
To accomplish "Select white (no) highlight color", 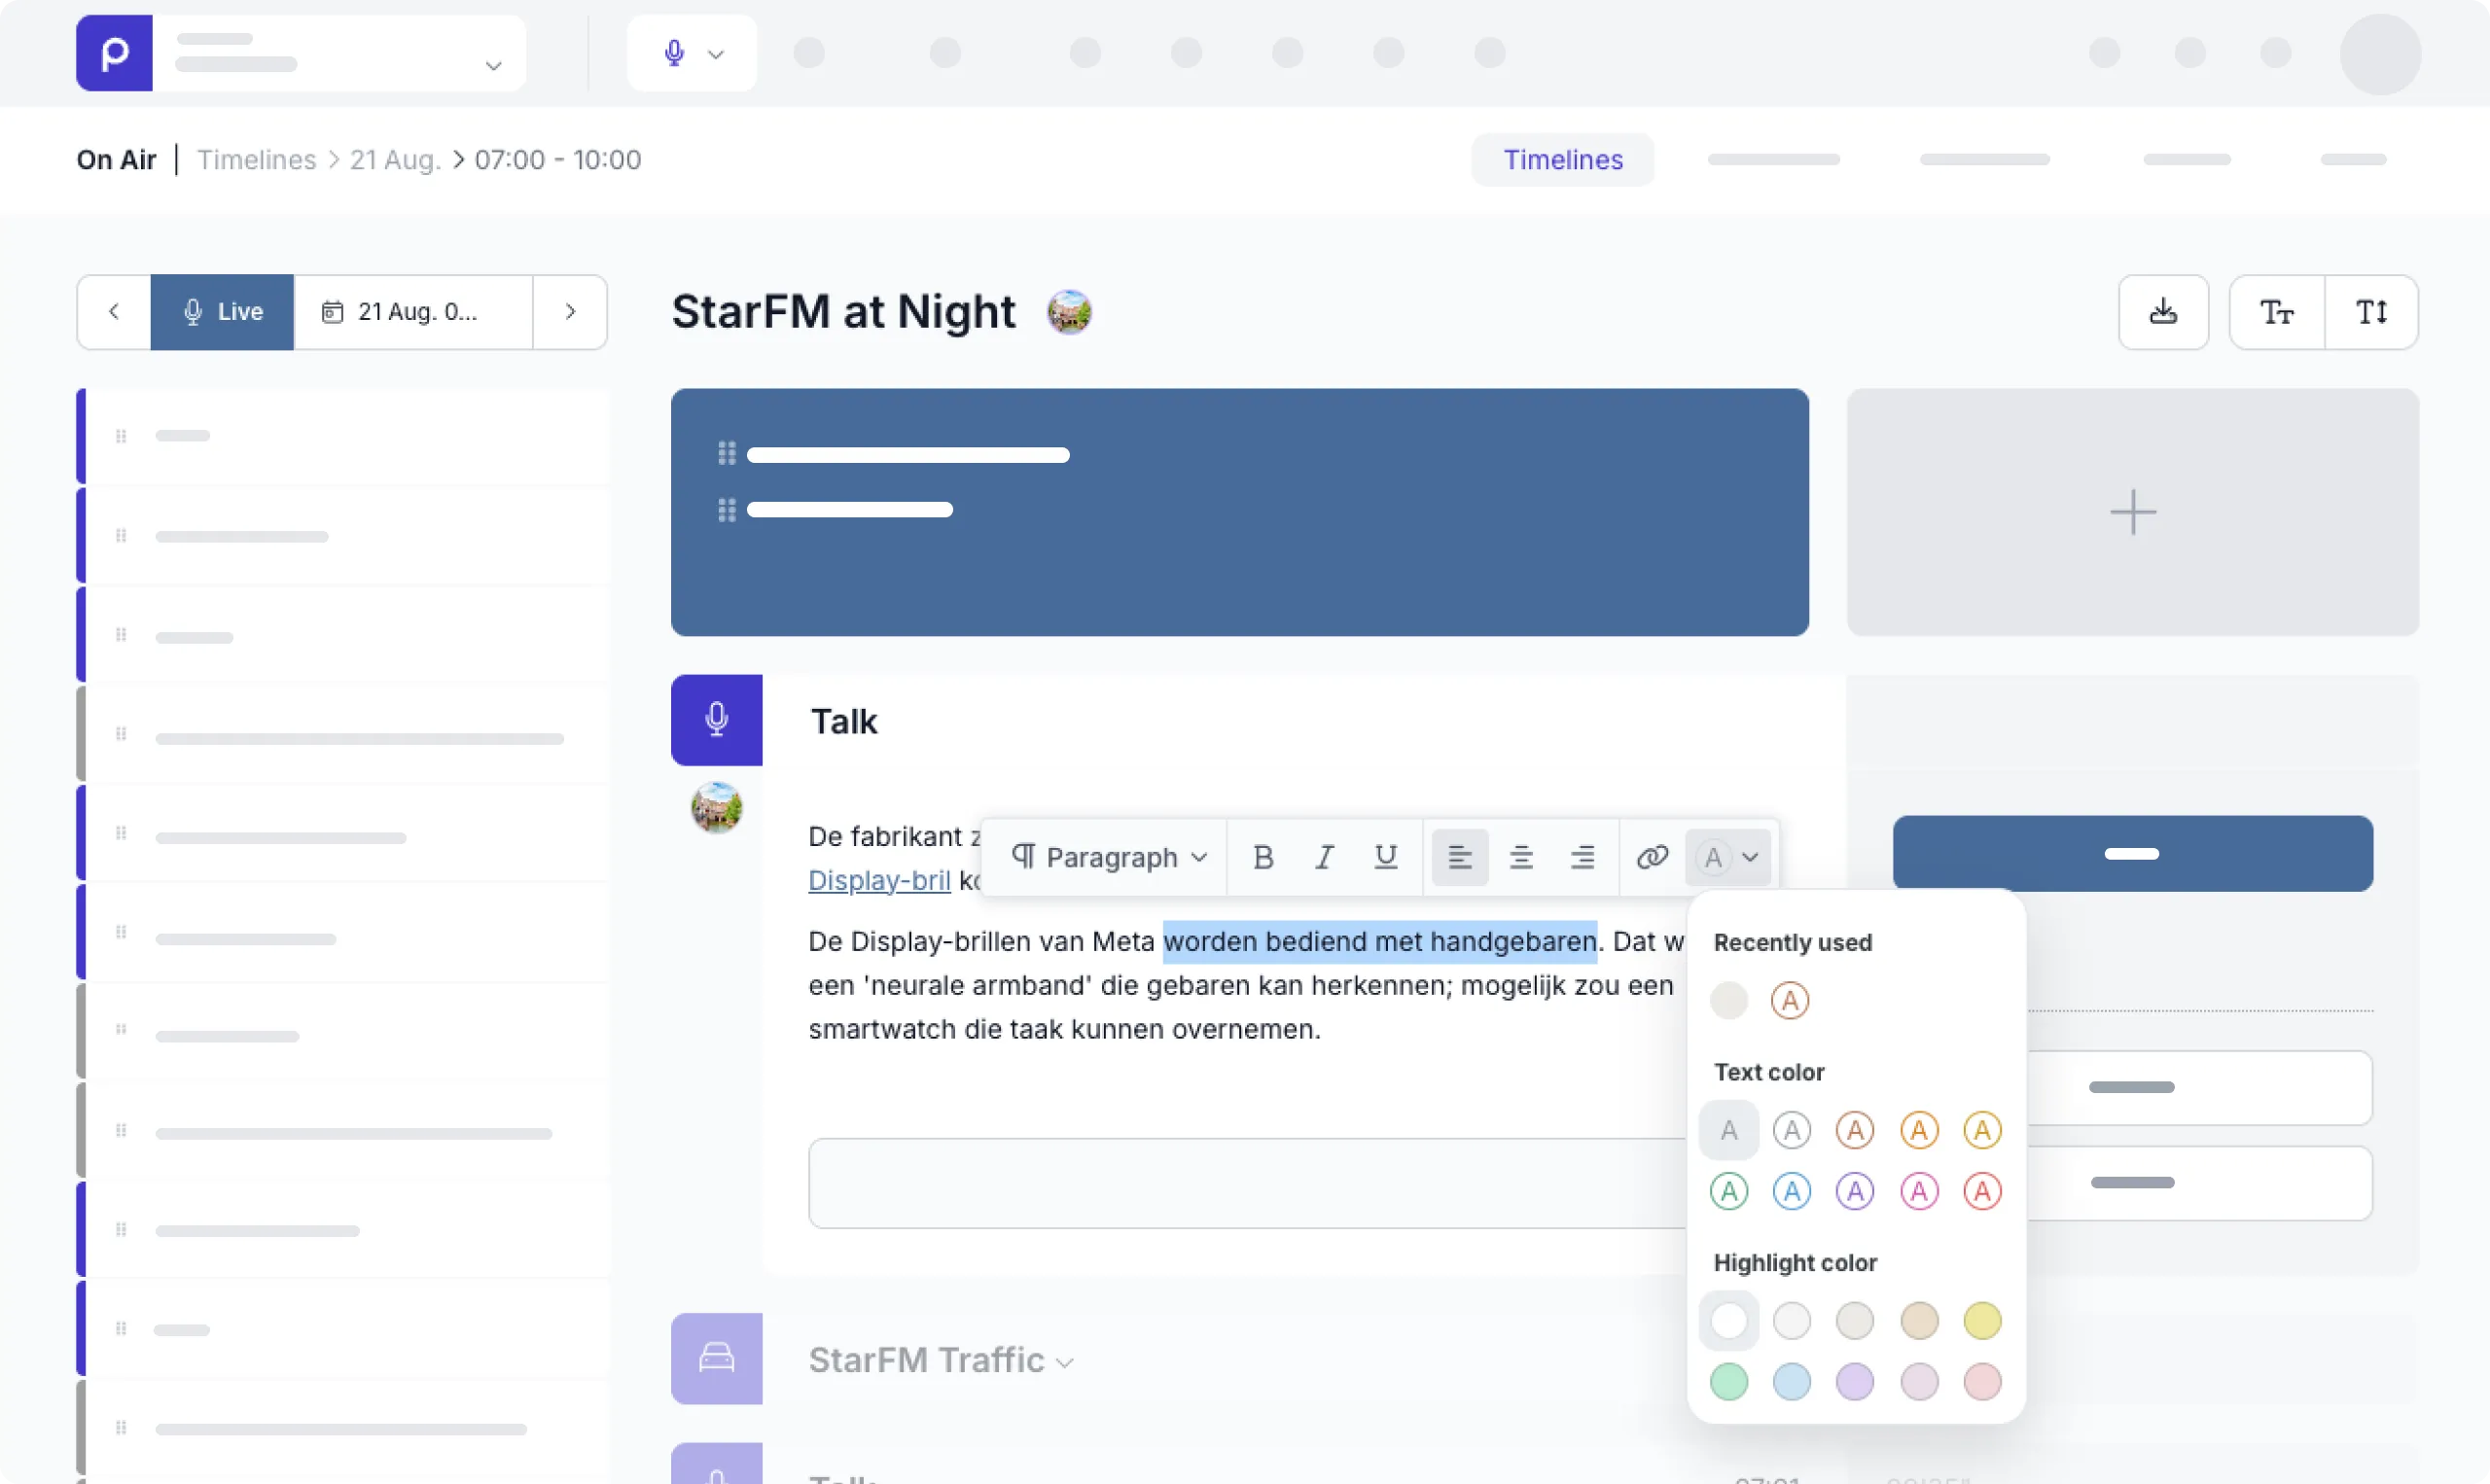I will point(1728,1321).
